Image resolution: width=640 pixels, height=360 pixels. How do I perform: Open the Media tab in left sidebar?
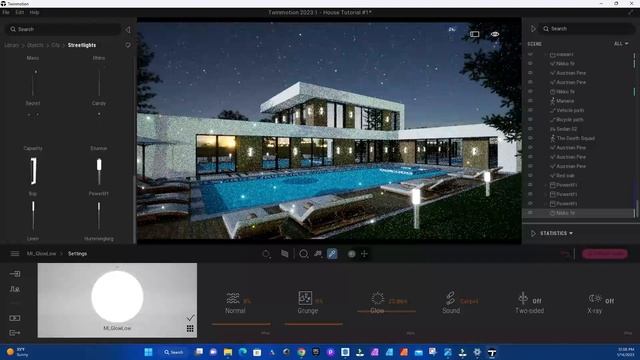[15, 318]
